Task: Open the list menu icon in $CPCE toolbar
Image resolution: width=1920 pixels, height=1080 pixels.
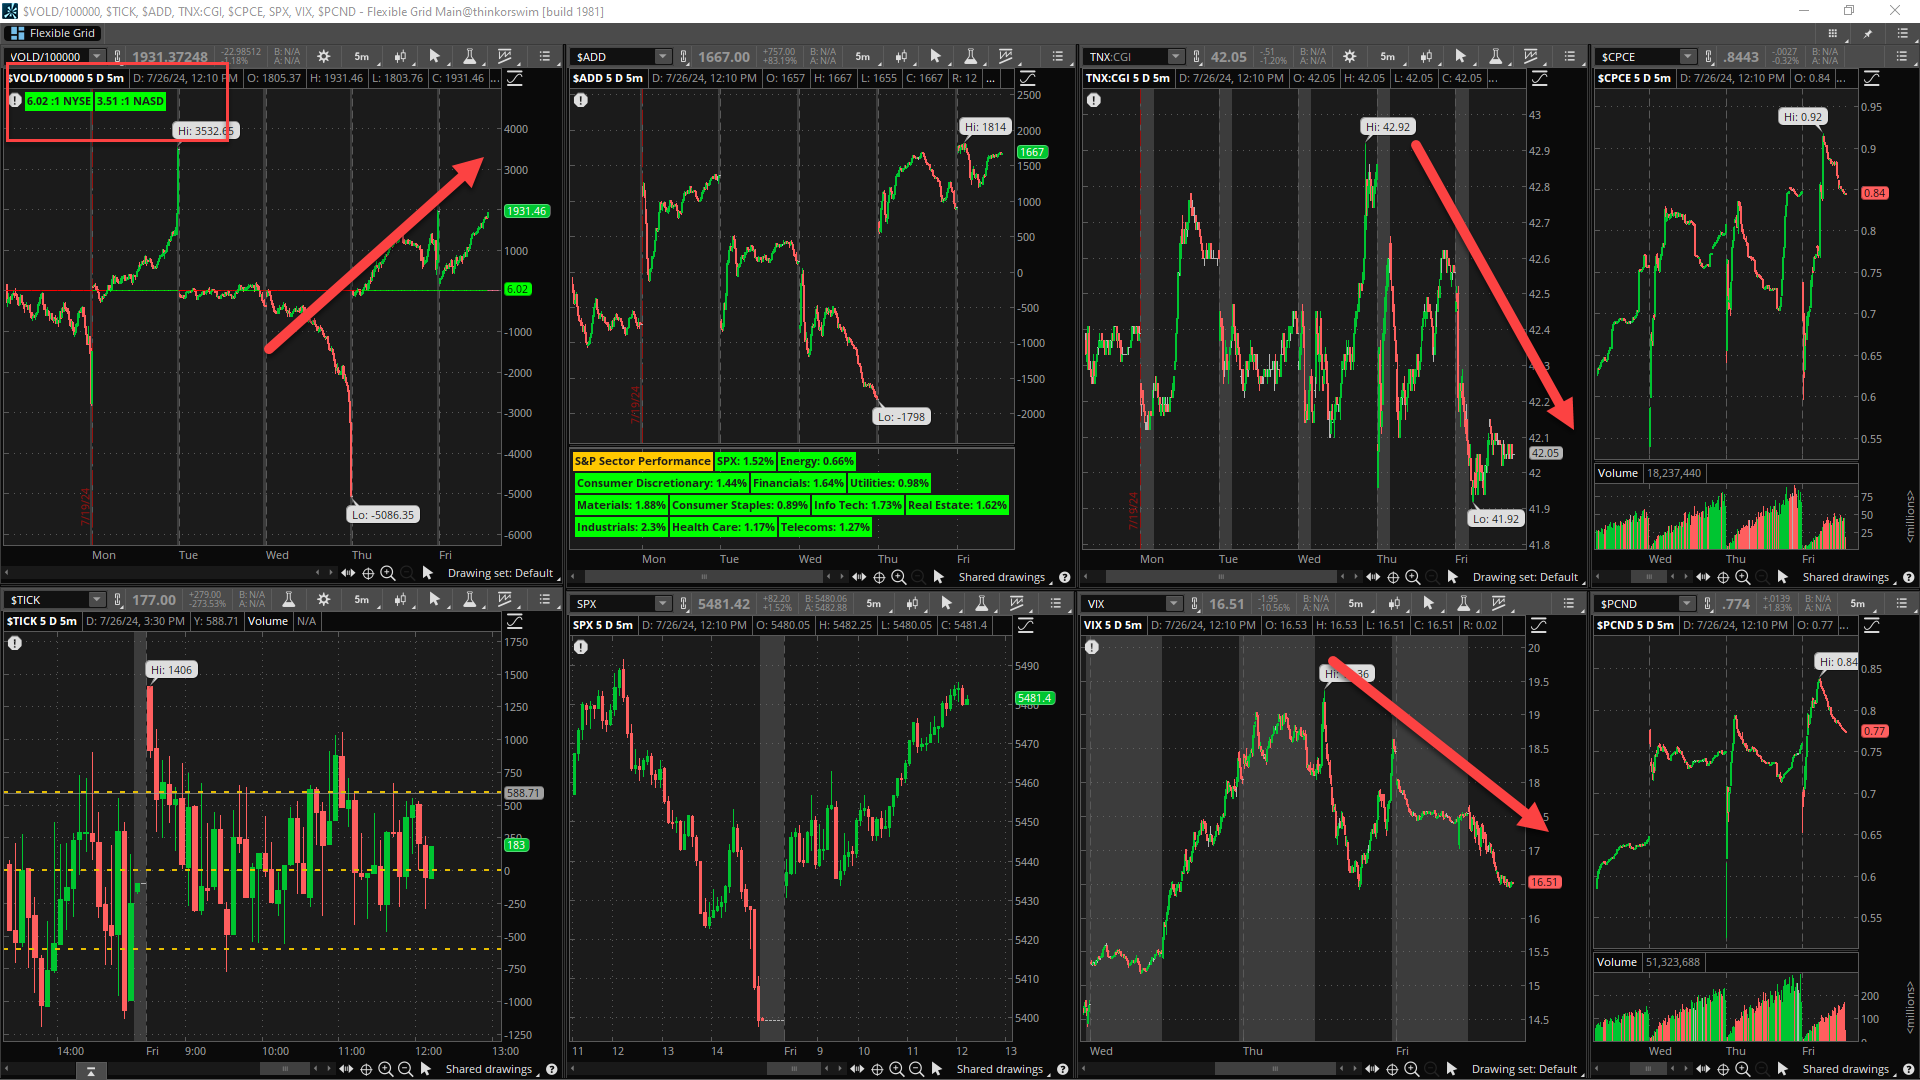Action: 1902,57
